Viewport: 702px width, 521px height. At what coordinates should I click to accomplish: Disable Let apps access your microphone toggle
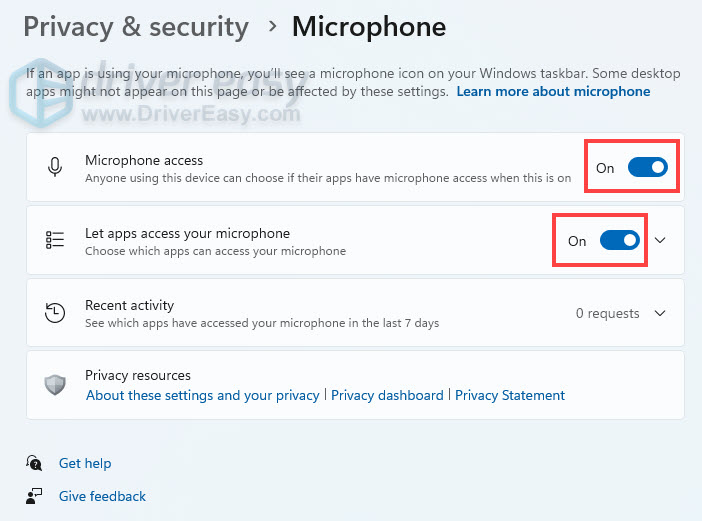coord(619,240)
